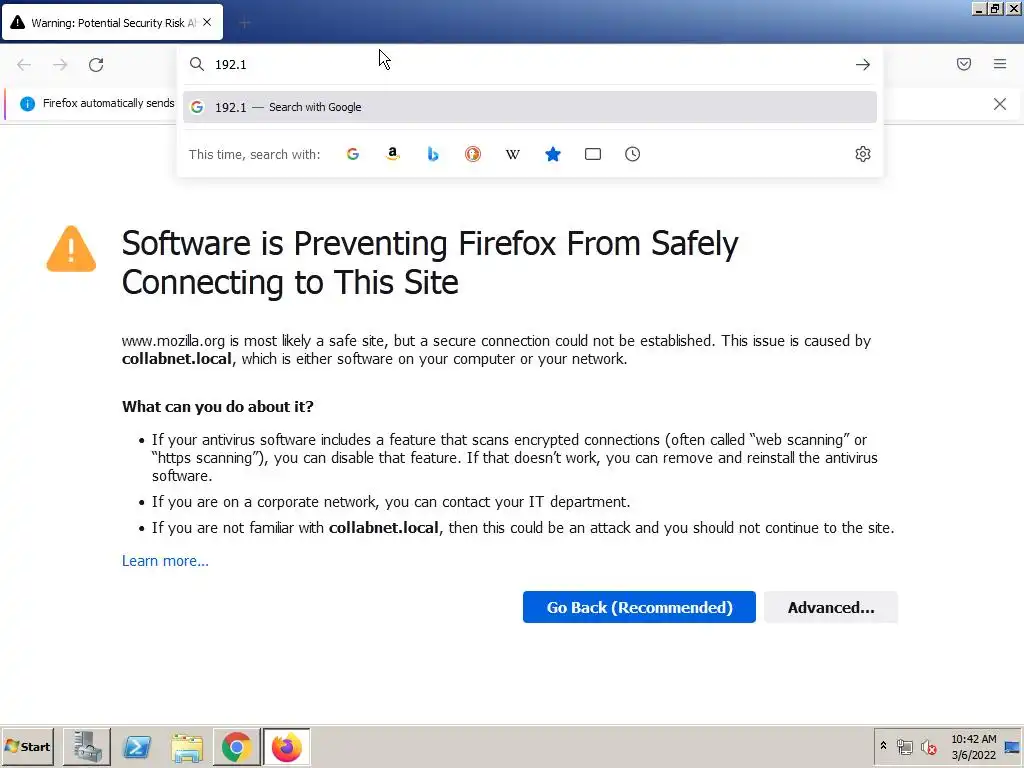Open a new tab with plus button
This screenshot has width=1024, height=768.
[x=245, y=24]
